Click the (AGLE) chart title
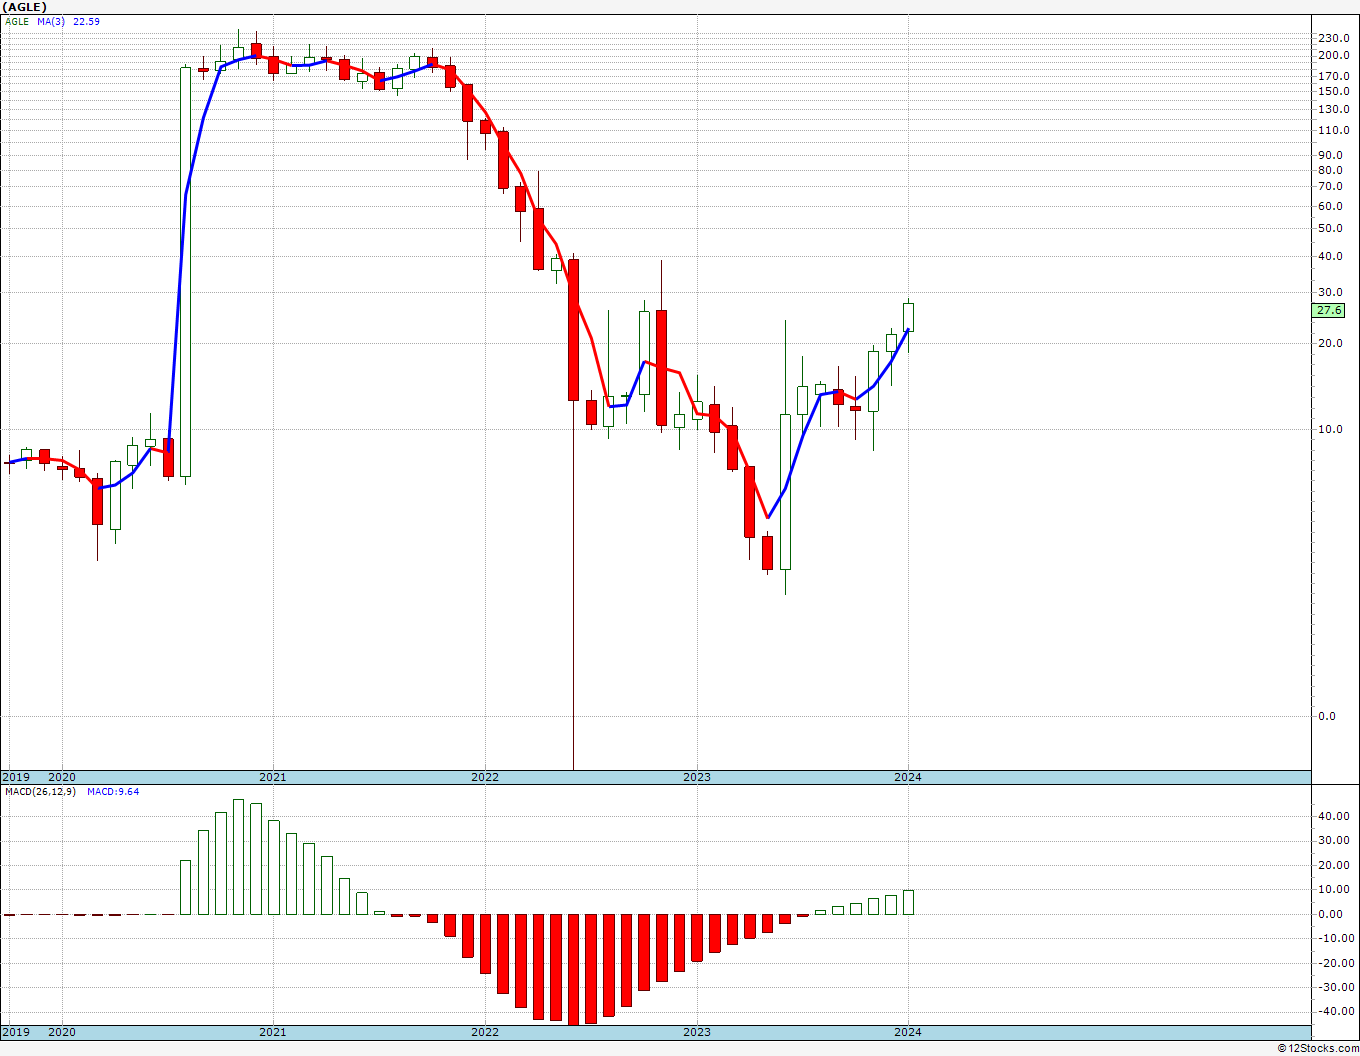1360x1056 pixels. [x=24, y=7]
